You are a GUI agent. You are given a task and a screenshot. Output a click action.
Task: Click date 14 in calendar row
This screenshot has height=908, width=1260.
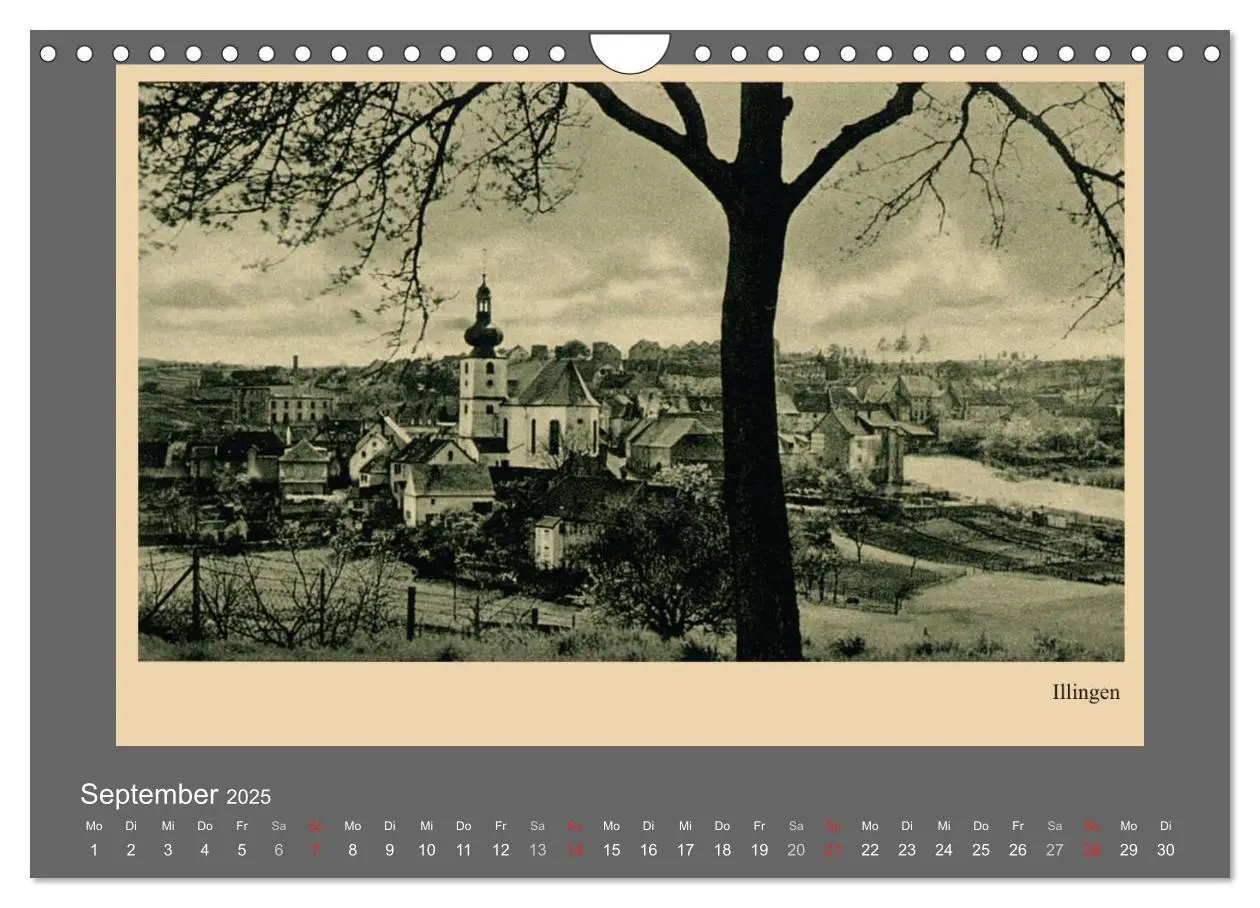pyautogui.click(x=575, y=850)
